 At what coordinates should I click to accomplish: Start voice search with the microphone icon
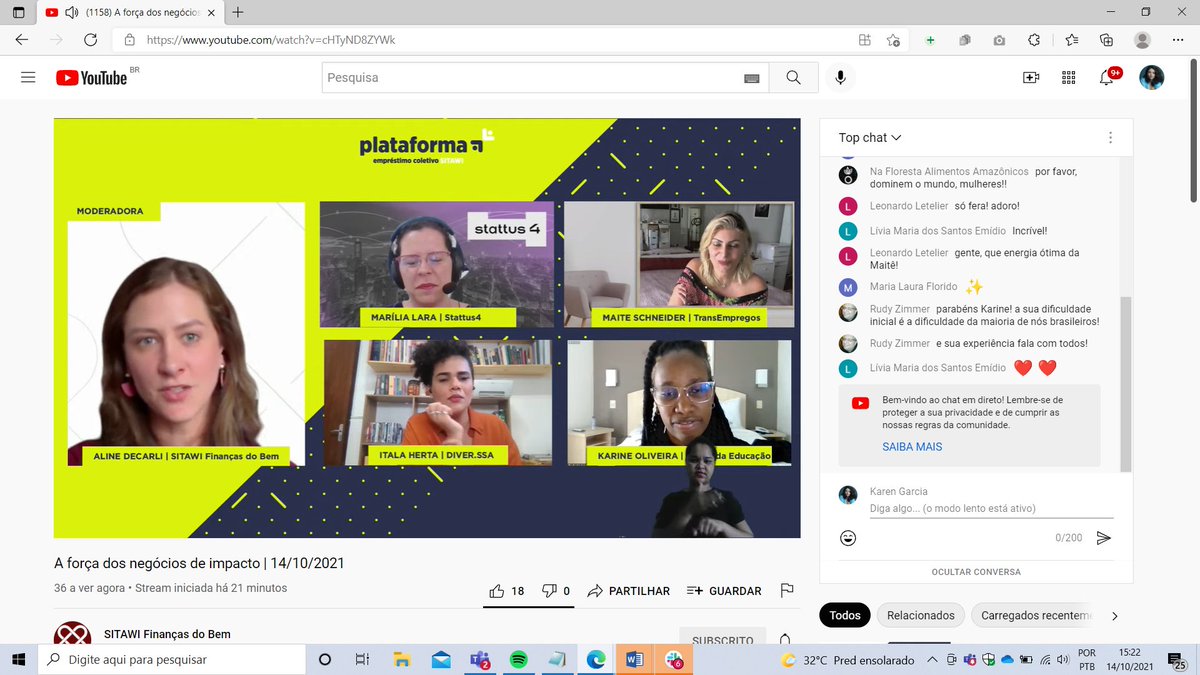[840, 77]
